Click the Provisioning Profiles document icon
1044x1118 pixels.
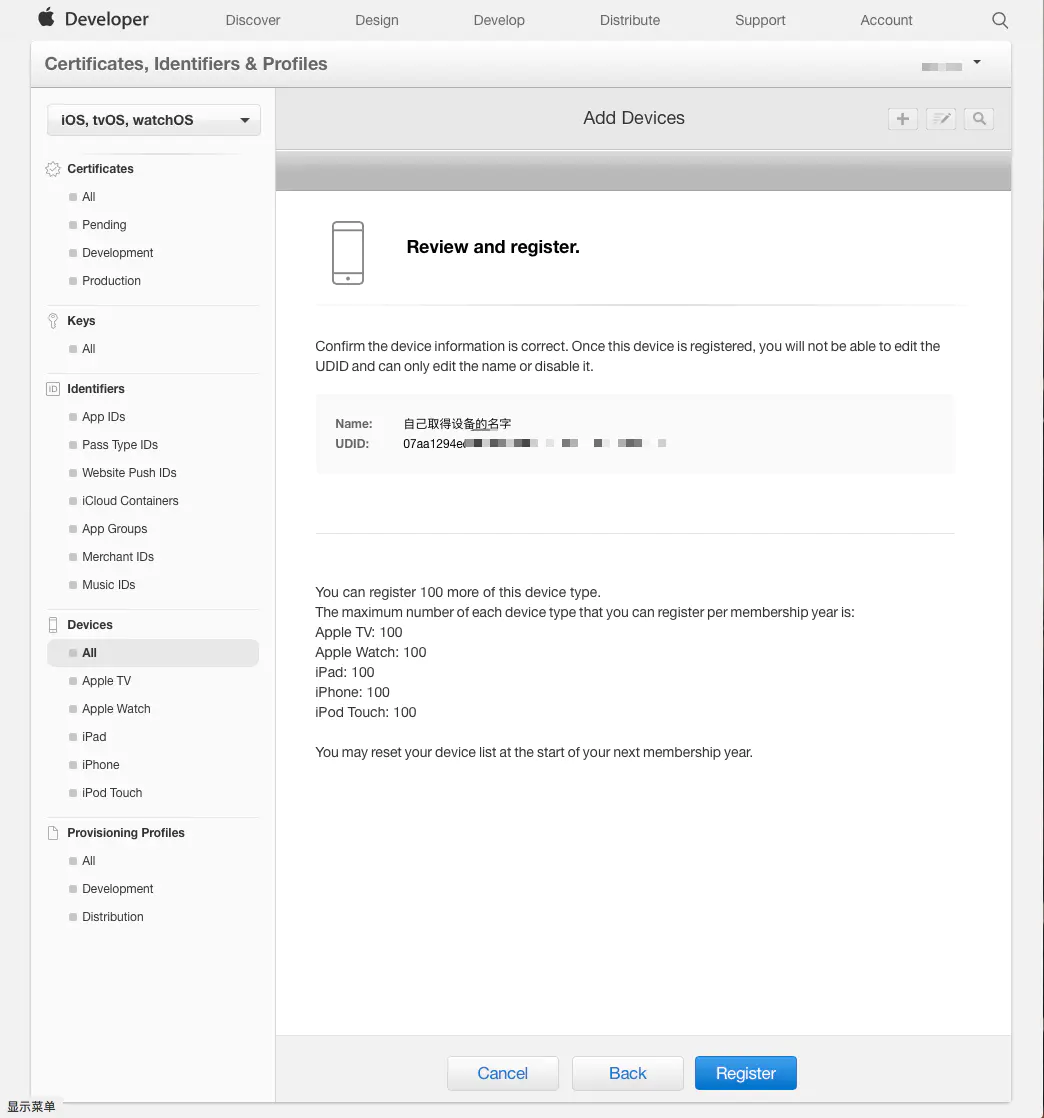[x=53, y=833]
